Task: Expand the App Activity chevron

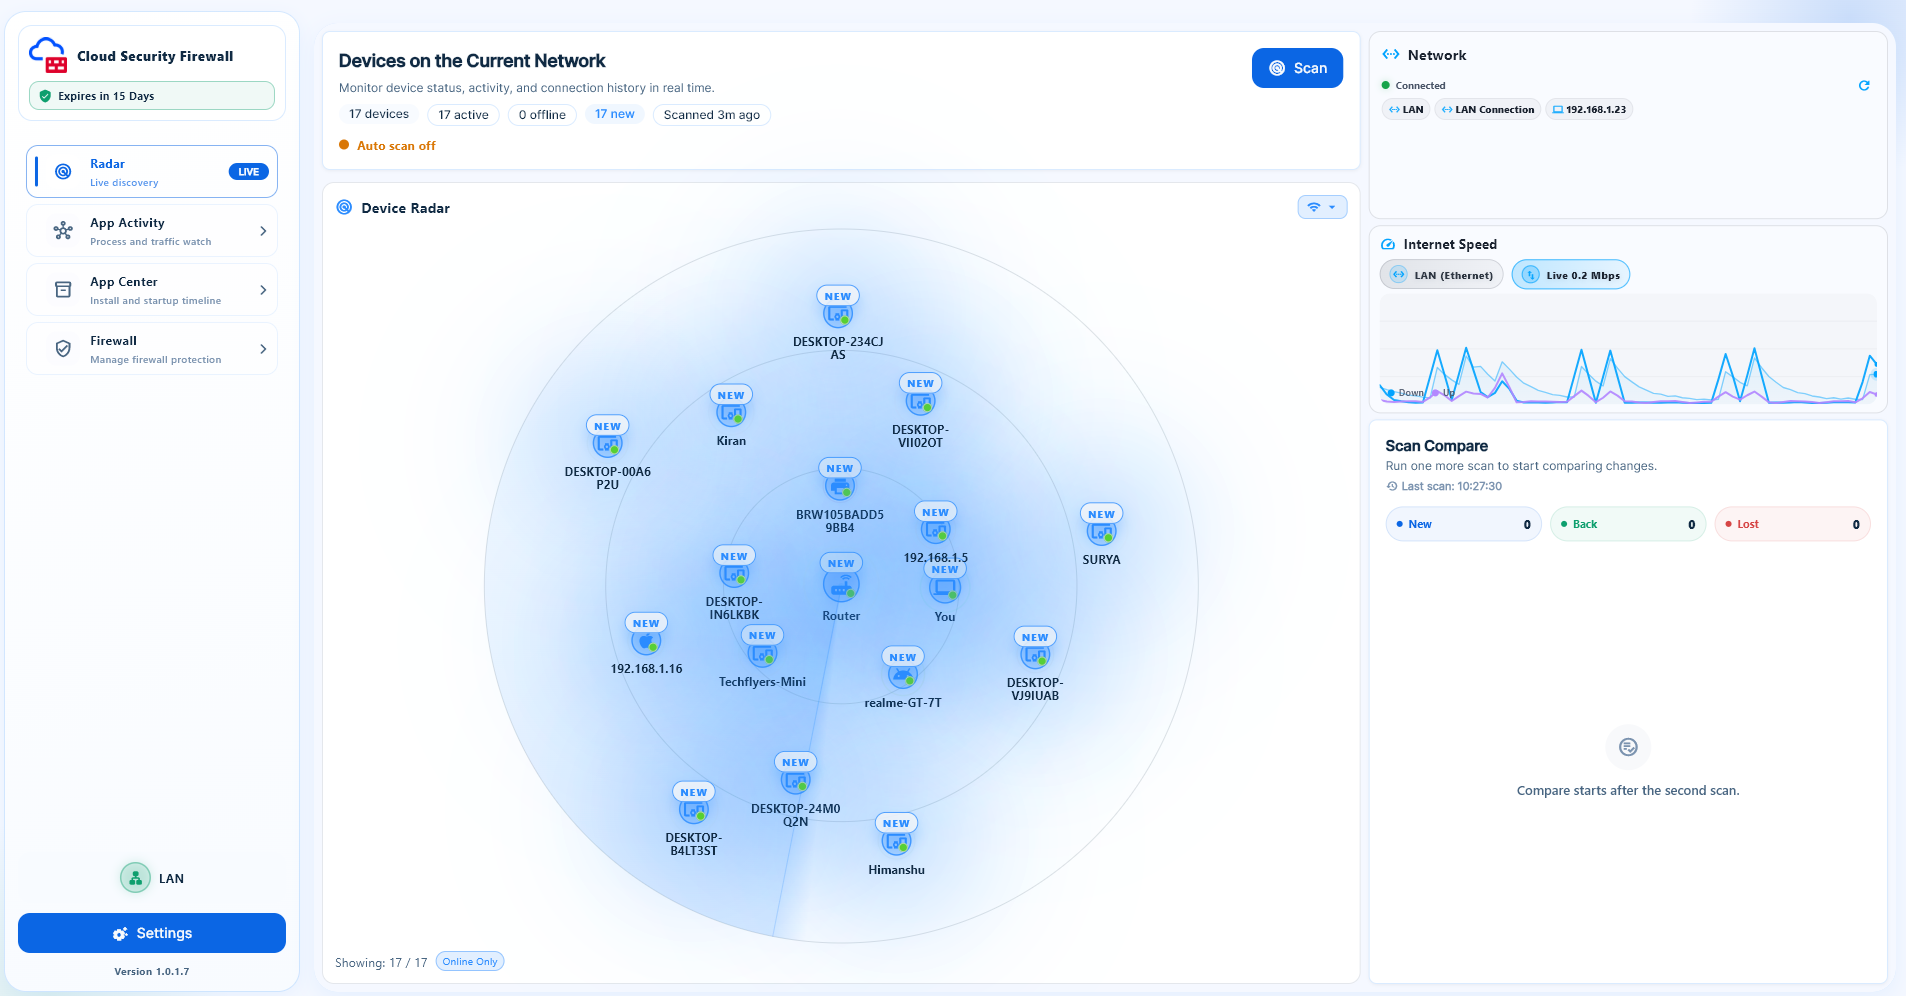Action: pyautogui.click(x=263, y=231)
